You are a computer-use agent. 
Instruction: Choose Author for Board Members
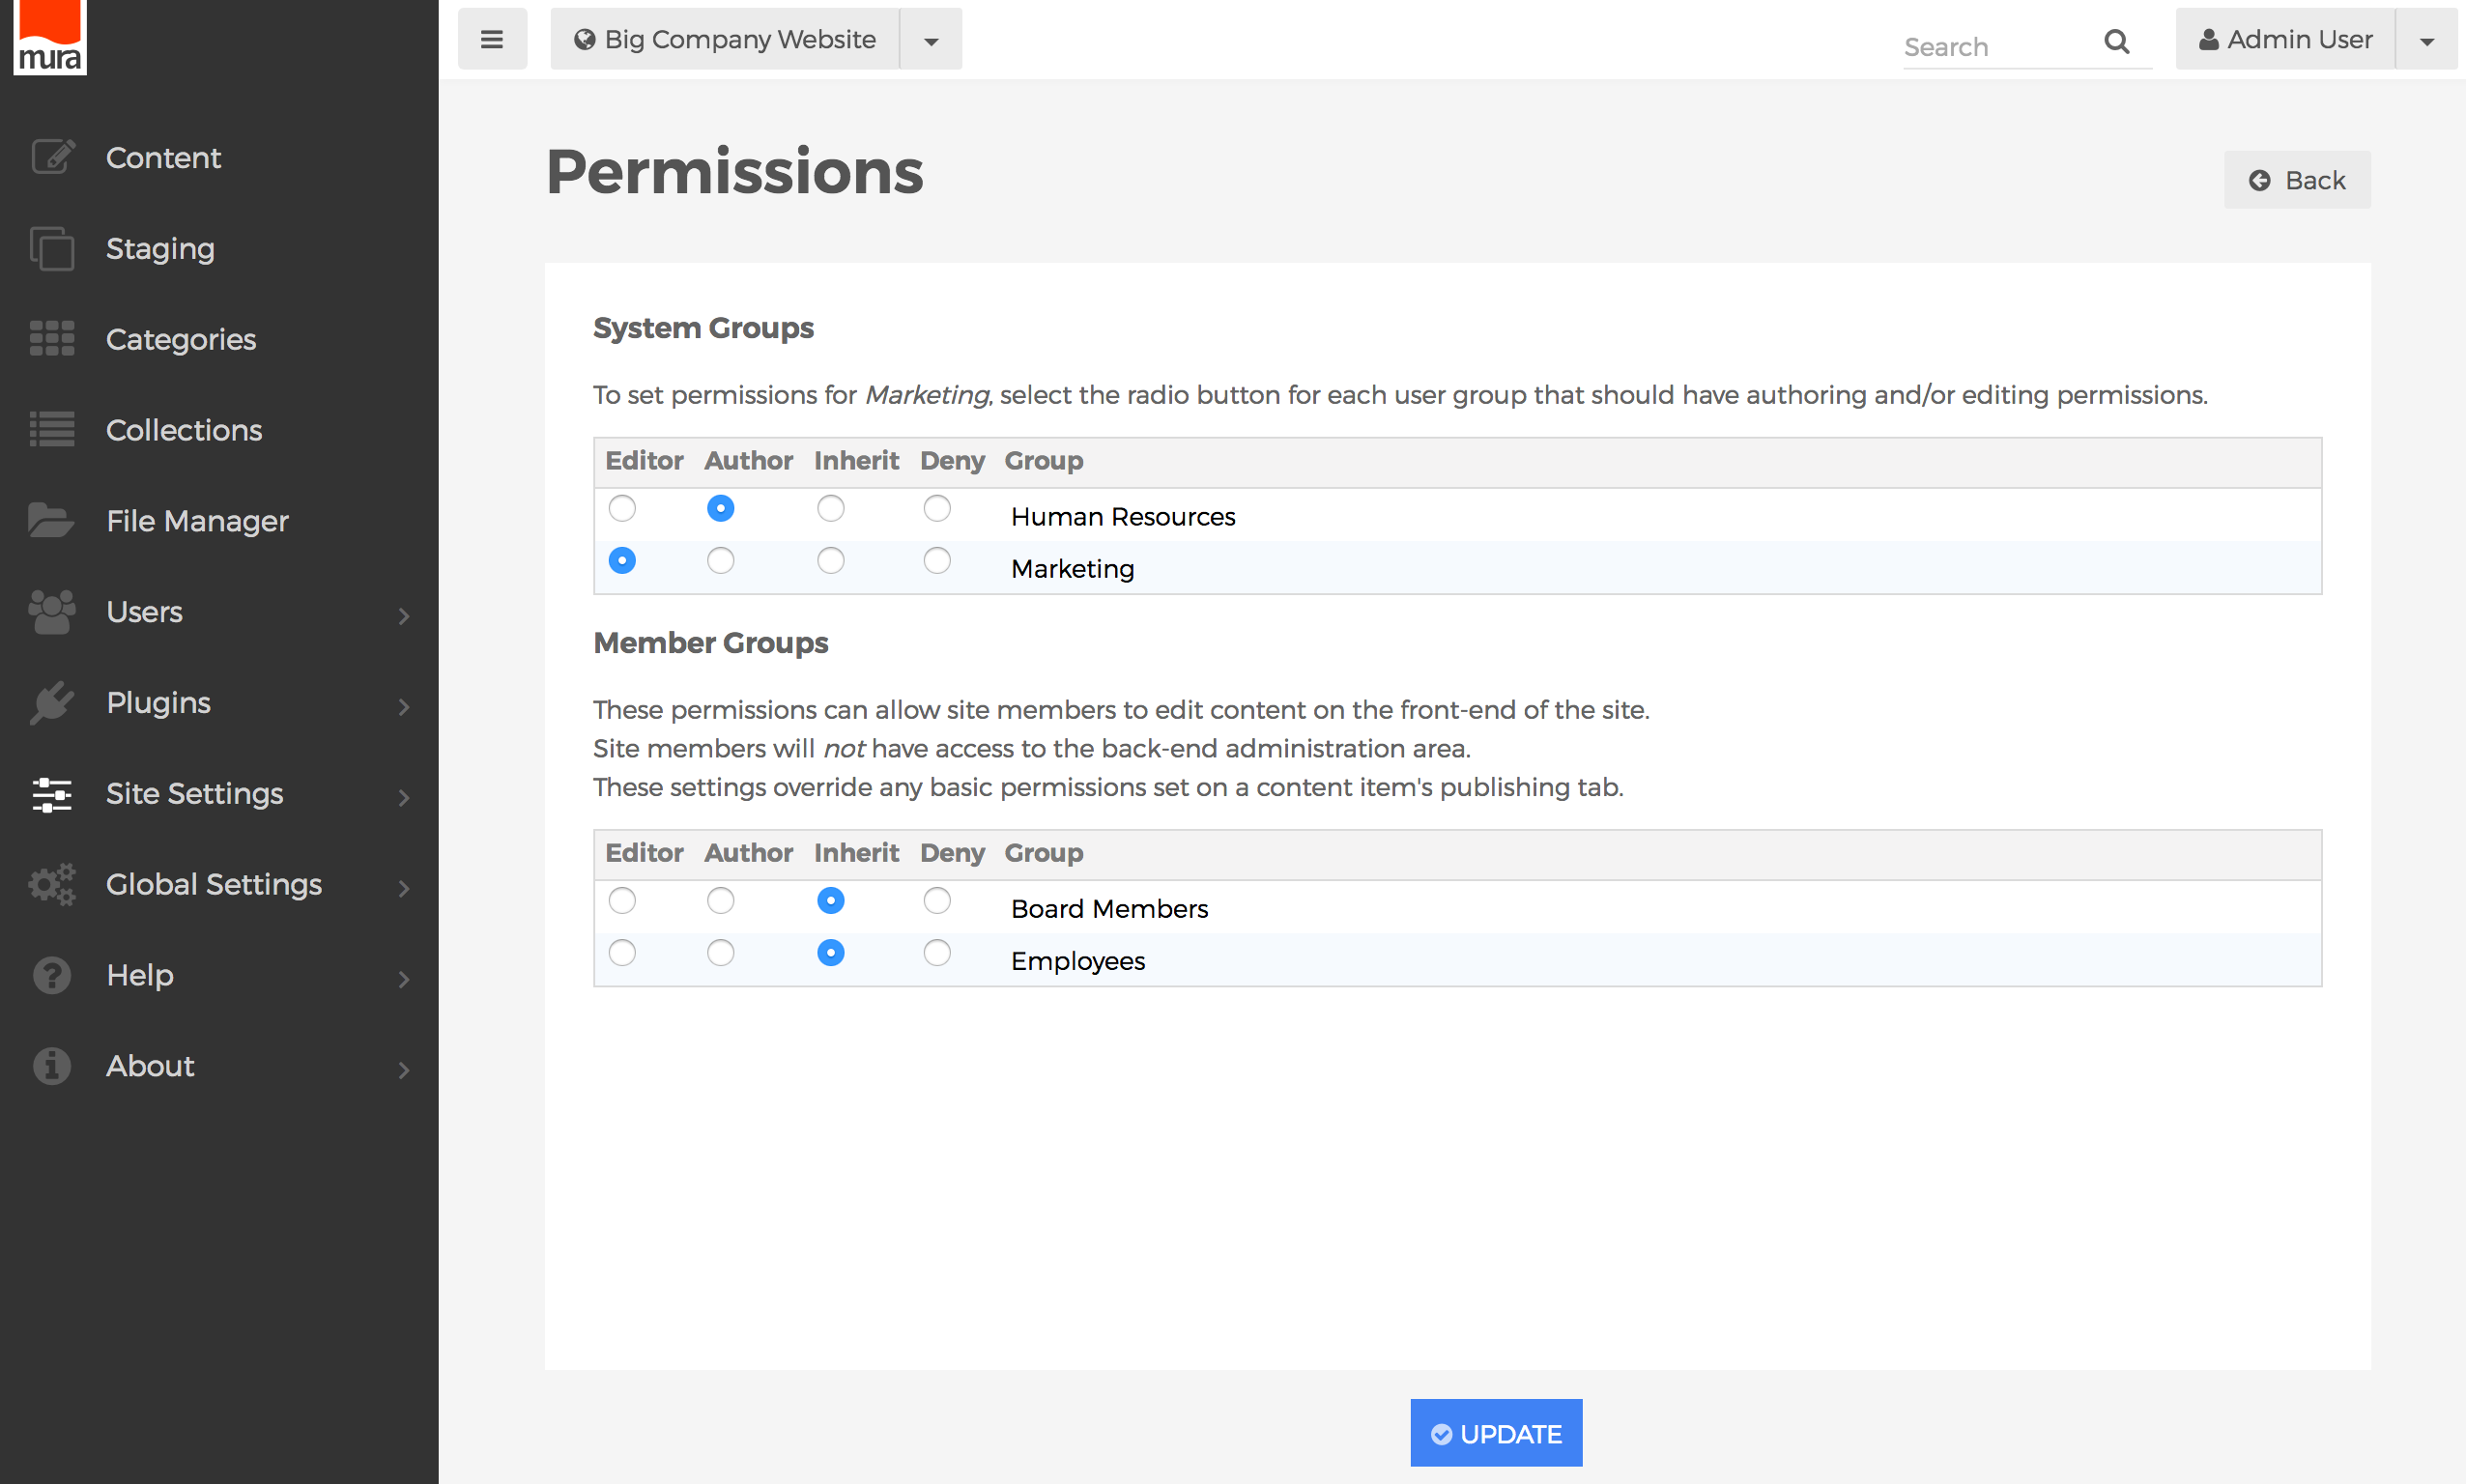720,900
